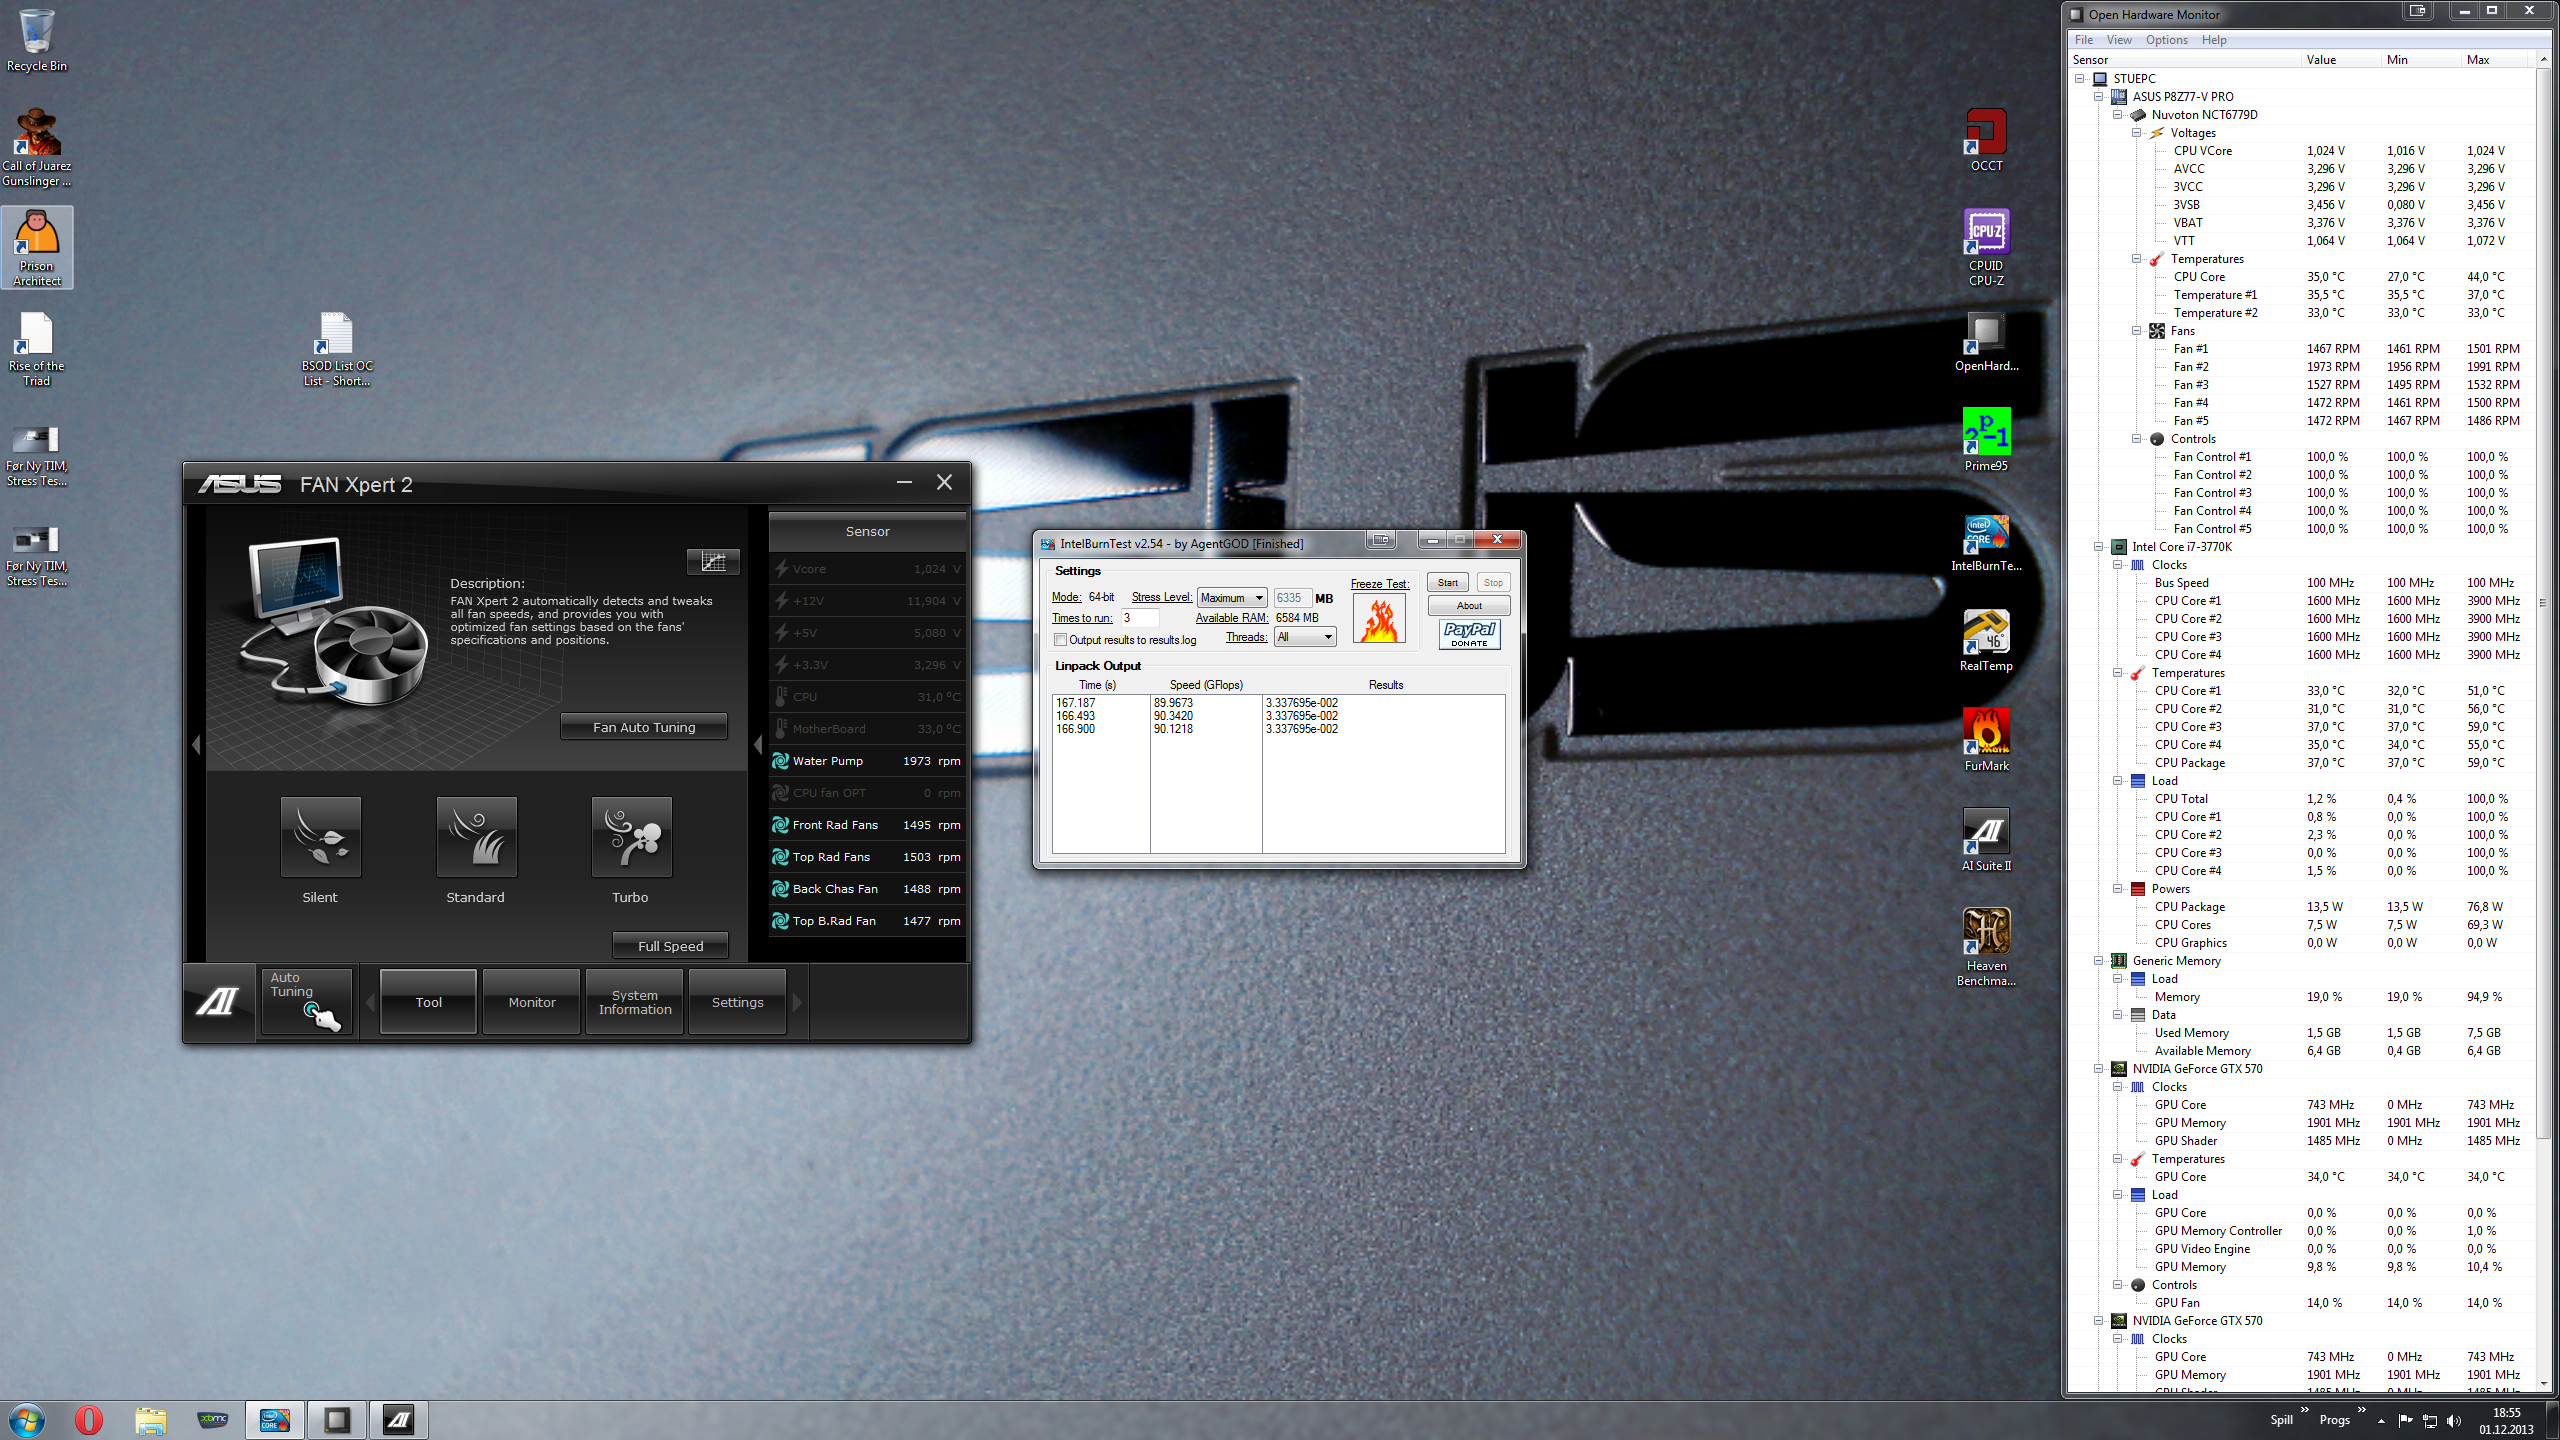Enable Output results to results.log checkbox

1061,640
